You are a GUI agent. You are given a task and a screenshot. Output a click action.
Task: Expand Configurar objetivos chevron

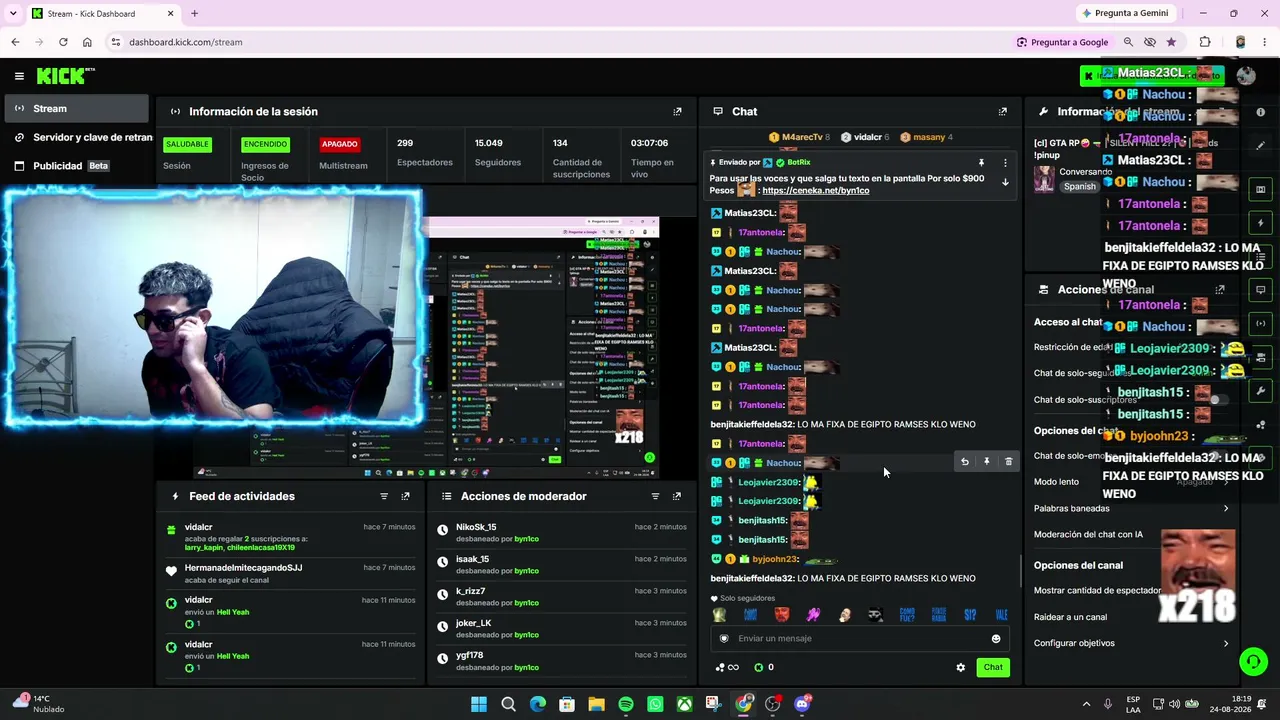[1226, 643]
